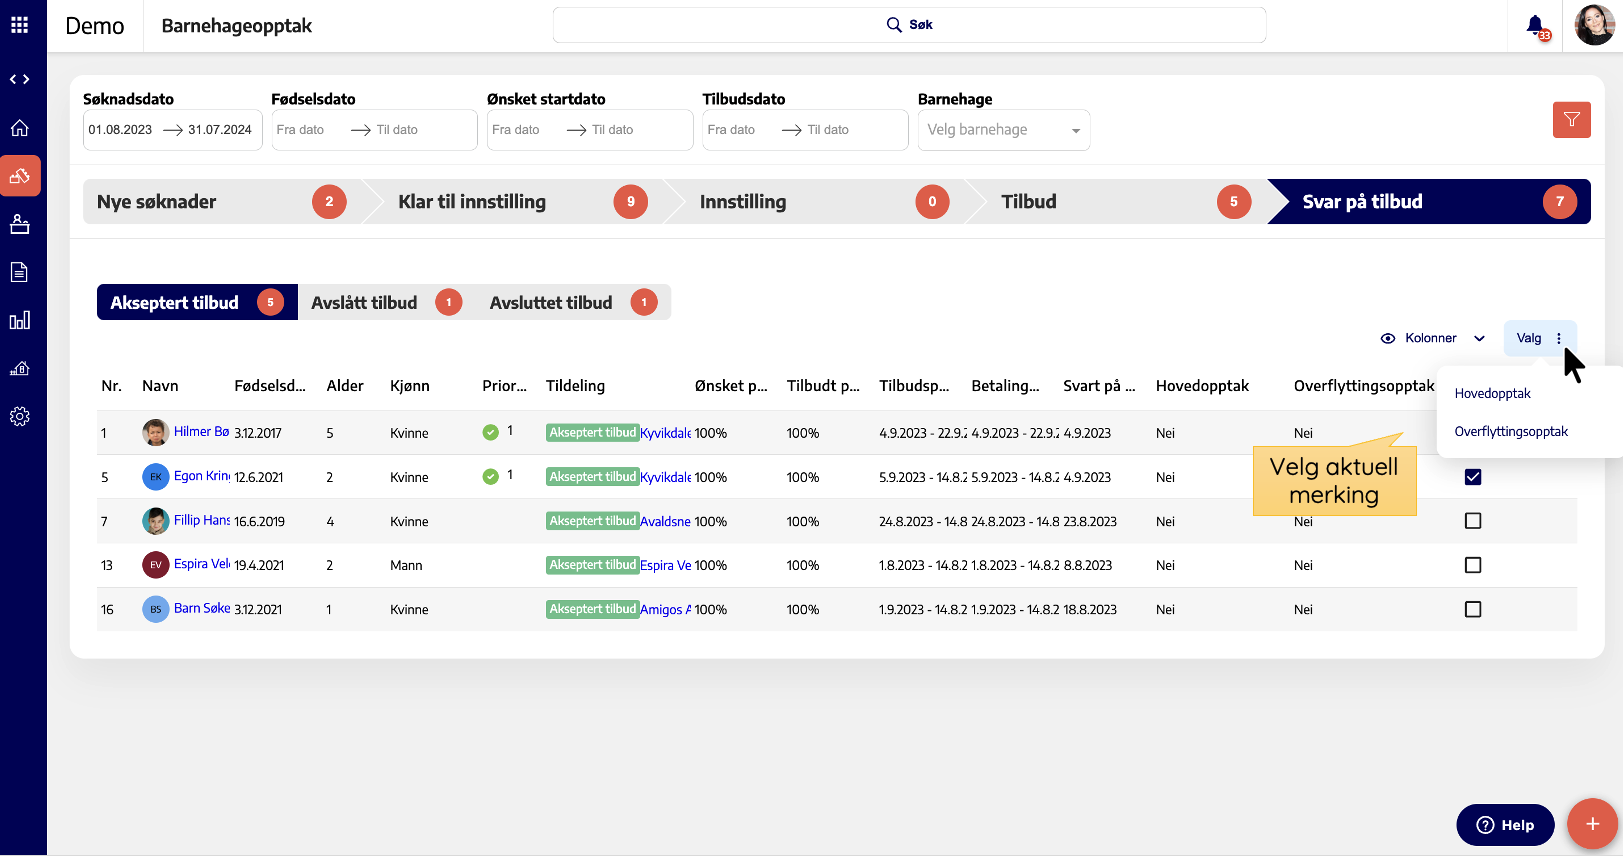Select Hovedopptak from the Valg menu

pyautogui.click(x=1492, y=393)
